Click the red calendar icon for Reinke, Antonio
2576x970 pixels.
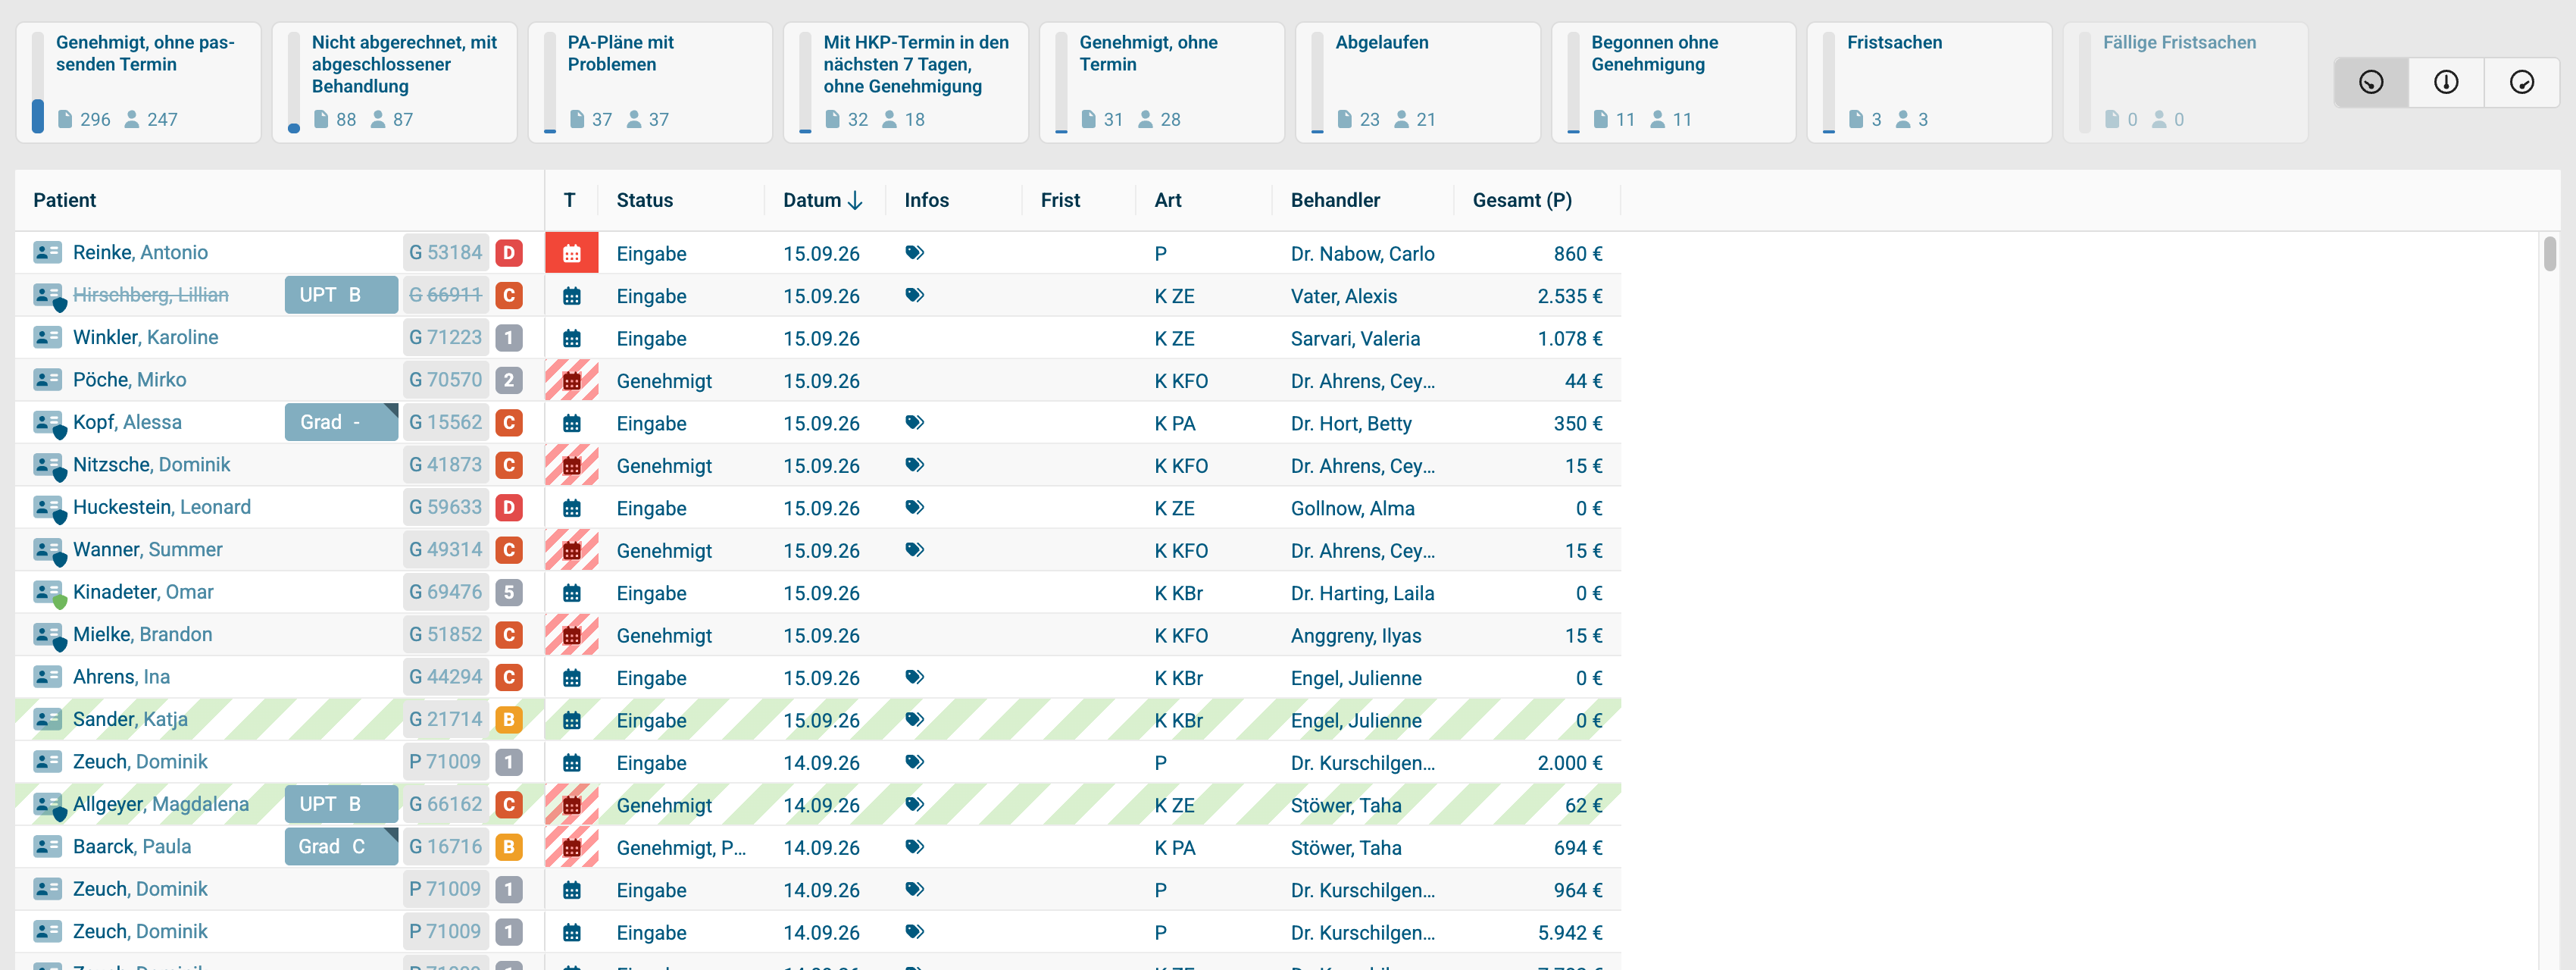point(571,253)
